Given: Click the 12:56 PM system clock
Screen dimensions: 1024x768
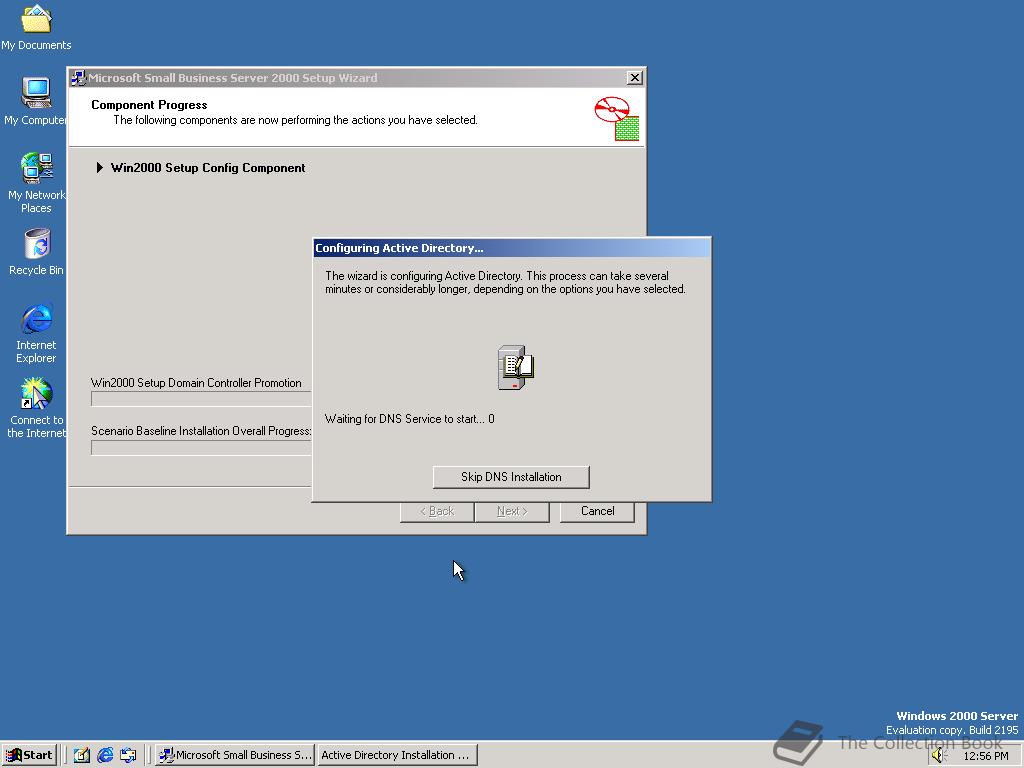Looking at the screenshot, I should point(985,756).
